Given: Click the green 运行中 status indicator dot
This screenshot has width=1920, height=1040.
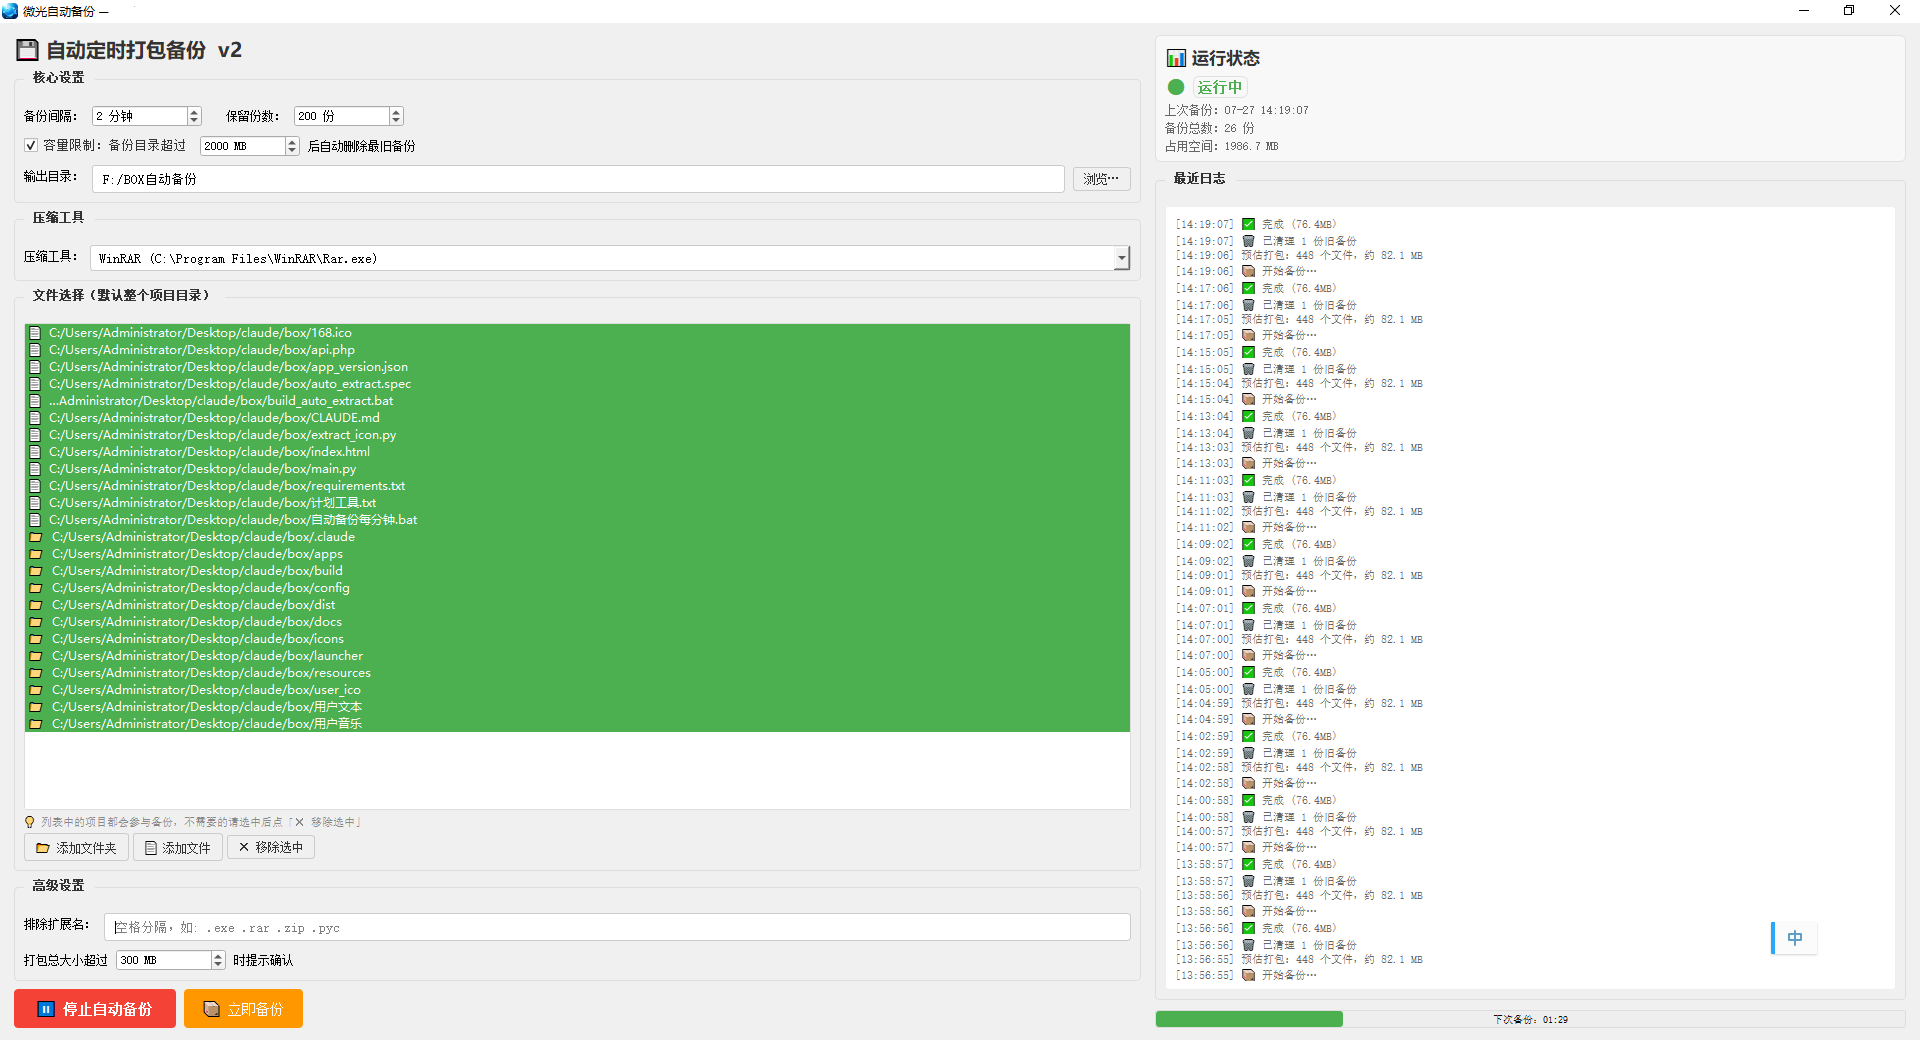Looking at the screenshot, I should pyautogui.click(x=1176, y=87).
